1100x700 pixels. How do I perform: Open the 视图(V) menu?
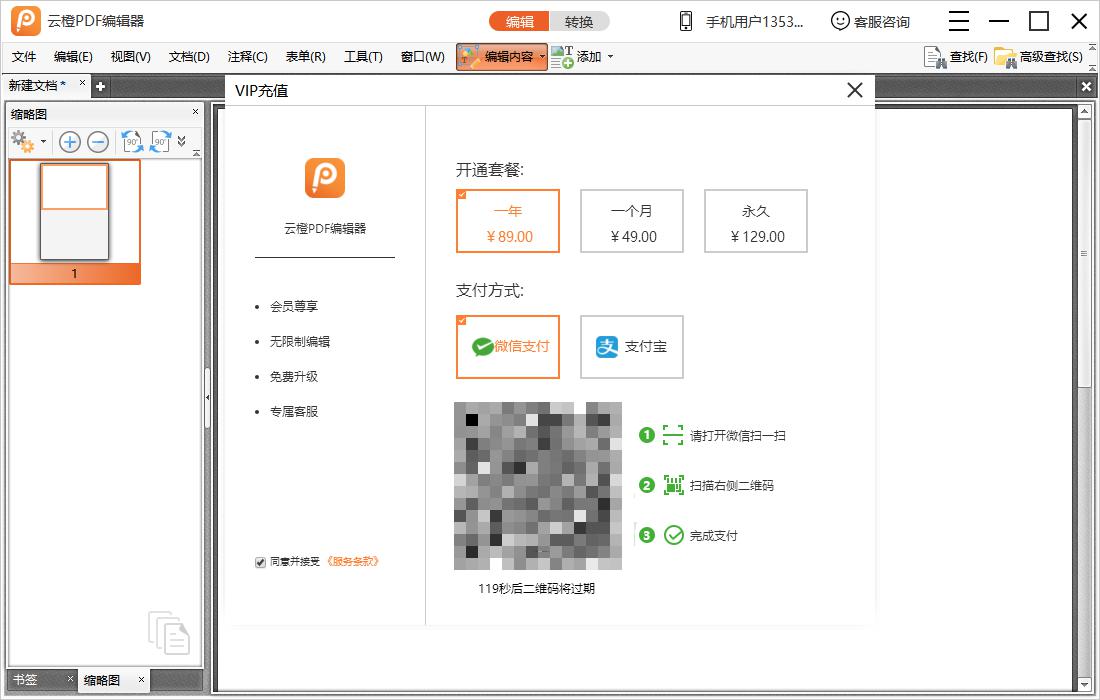click(130, 57)
